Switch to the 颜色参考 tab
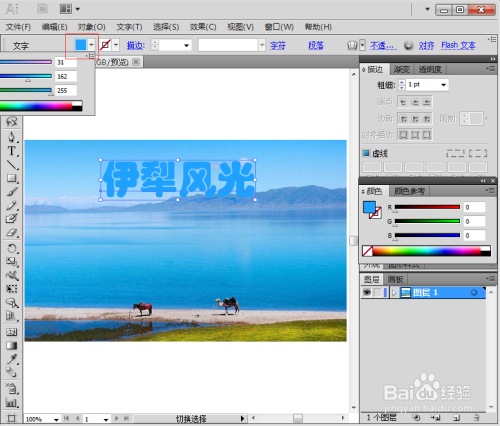Image resolution: width=500 pixels, height=426 pixels. 409,191
